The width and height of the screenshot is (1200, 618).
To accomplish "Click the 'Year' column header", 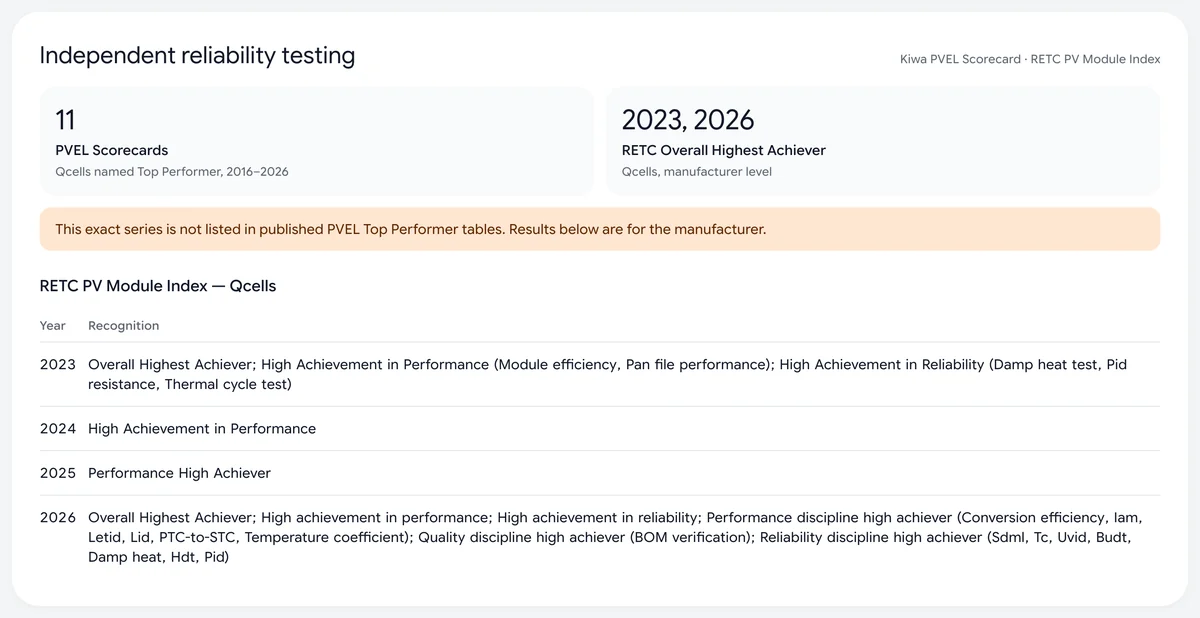I will [x=53, y=326].
